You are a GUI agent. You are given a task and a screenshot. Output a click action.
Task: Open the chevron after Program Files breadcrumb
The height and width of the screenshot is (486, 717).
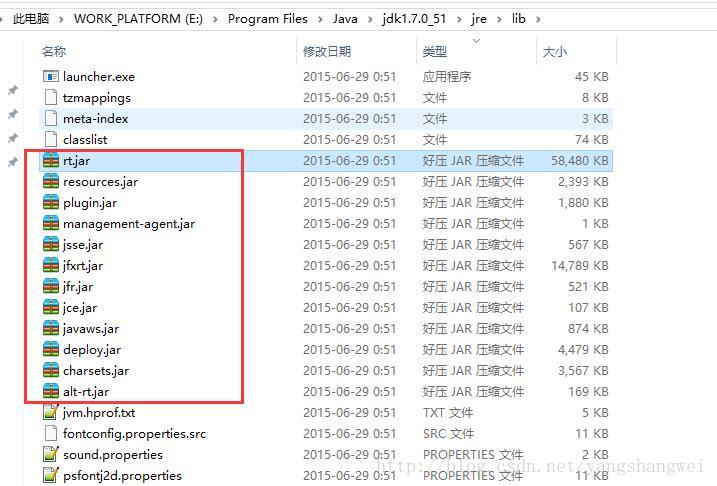pyautogui.click(x=320, y=19)
